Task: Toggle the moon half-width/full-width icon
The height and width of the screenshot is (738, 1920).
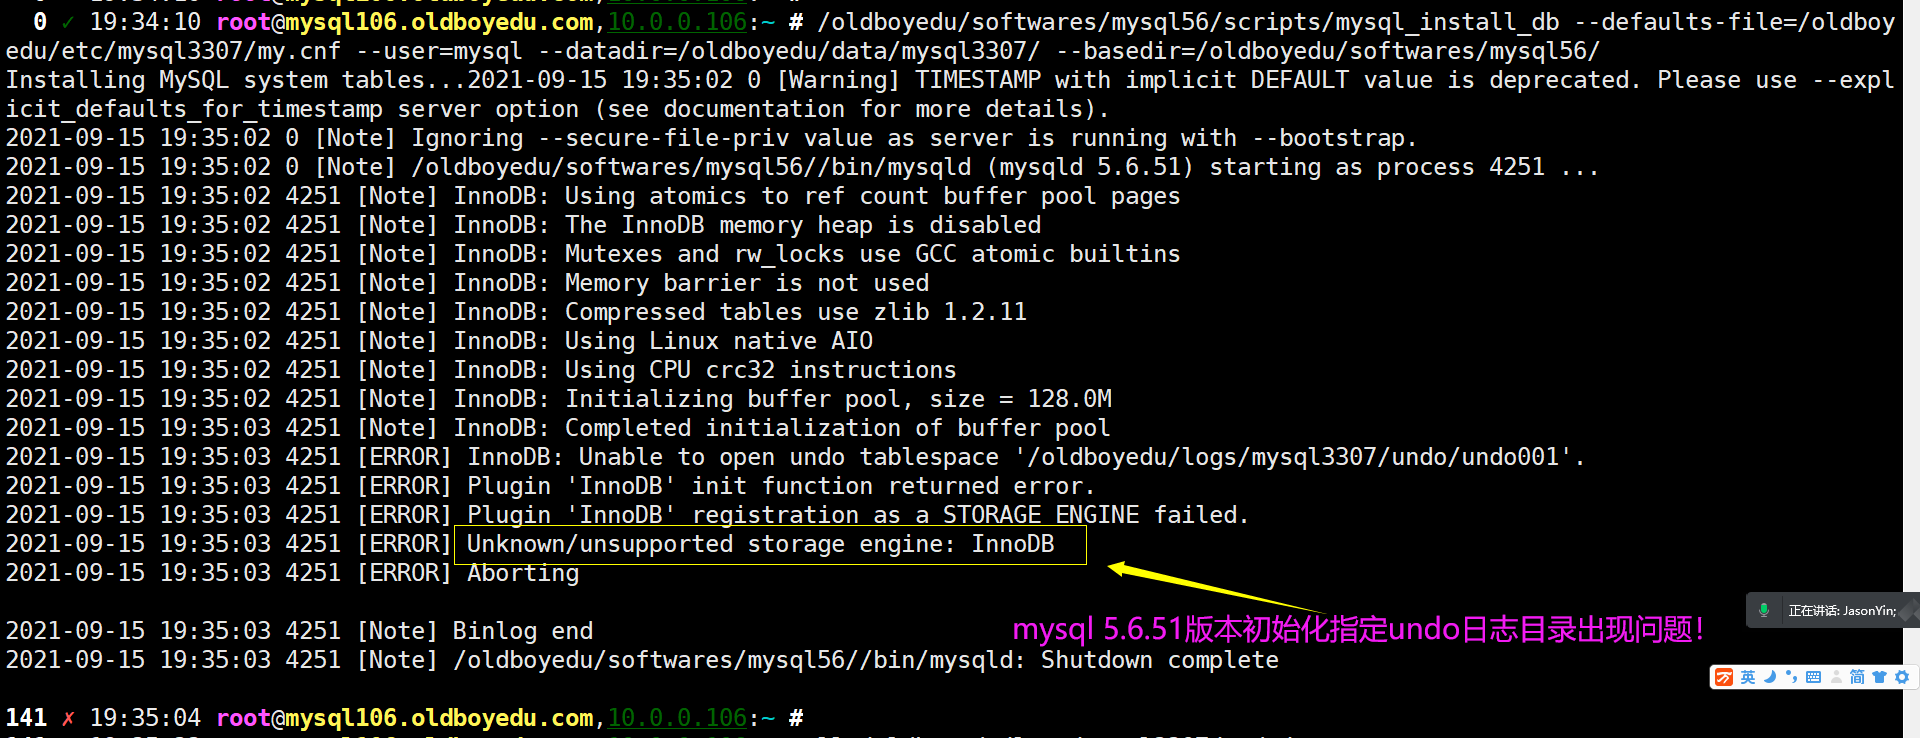Action: coord(1770,677)
